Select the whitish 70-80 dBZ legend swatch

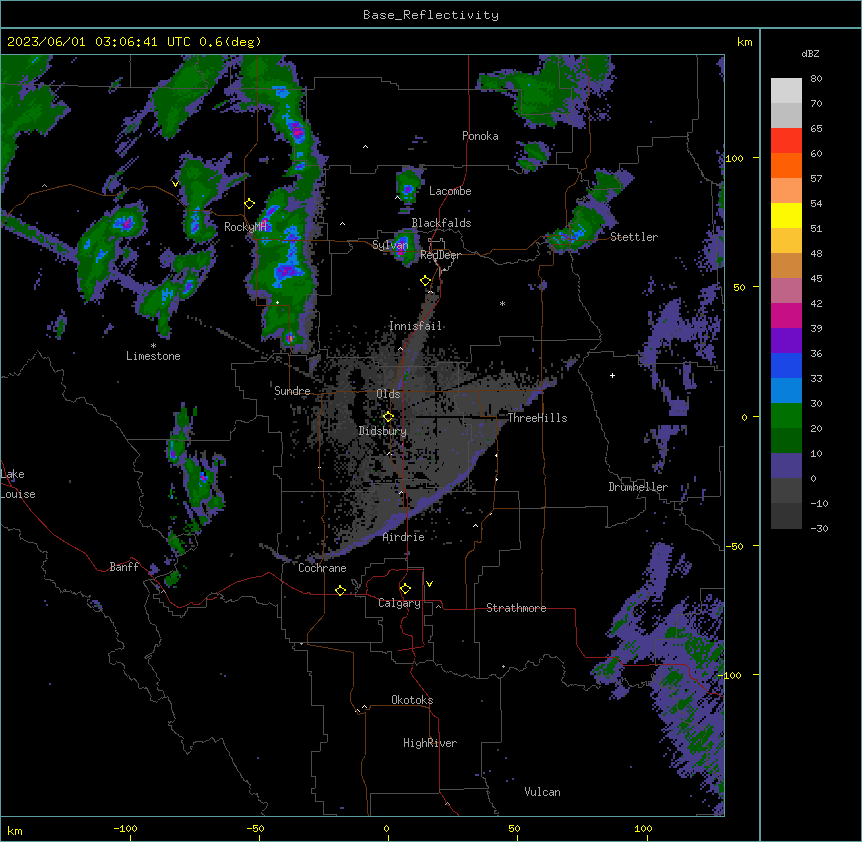click(786, 91)
